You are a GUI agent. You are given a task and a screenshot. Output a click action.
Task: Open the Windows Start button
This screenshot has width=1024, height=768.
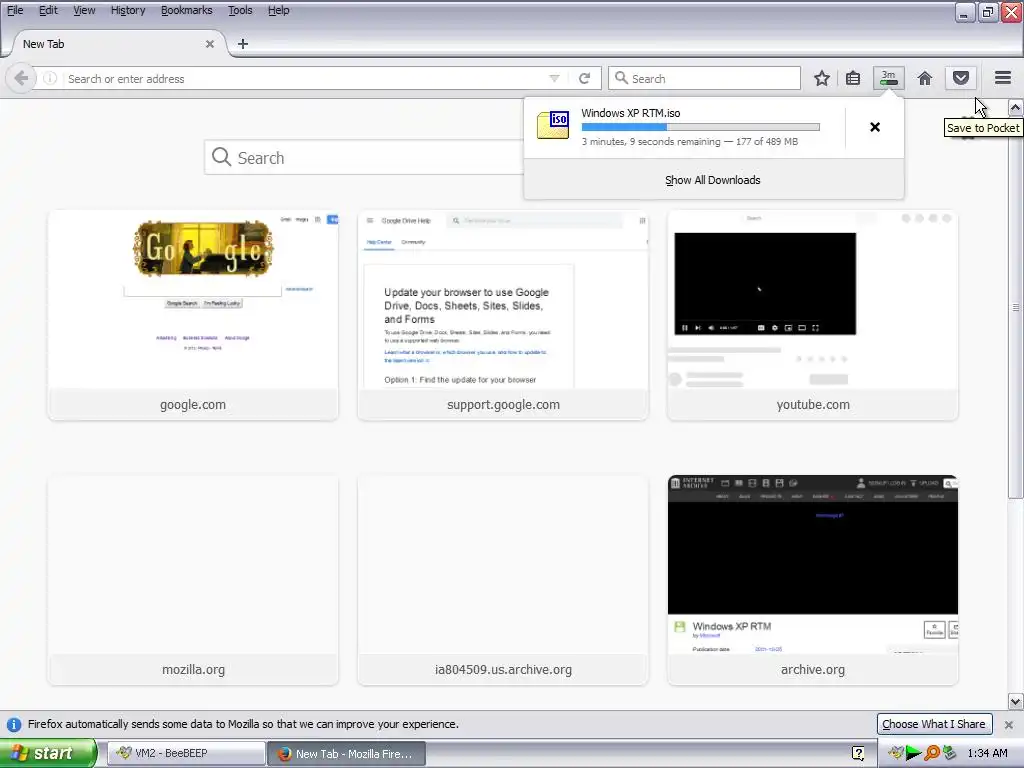pyautogui.click(x=47, y=754)
